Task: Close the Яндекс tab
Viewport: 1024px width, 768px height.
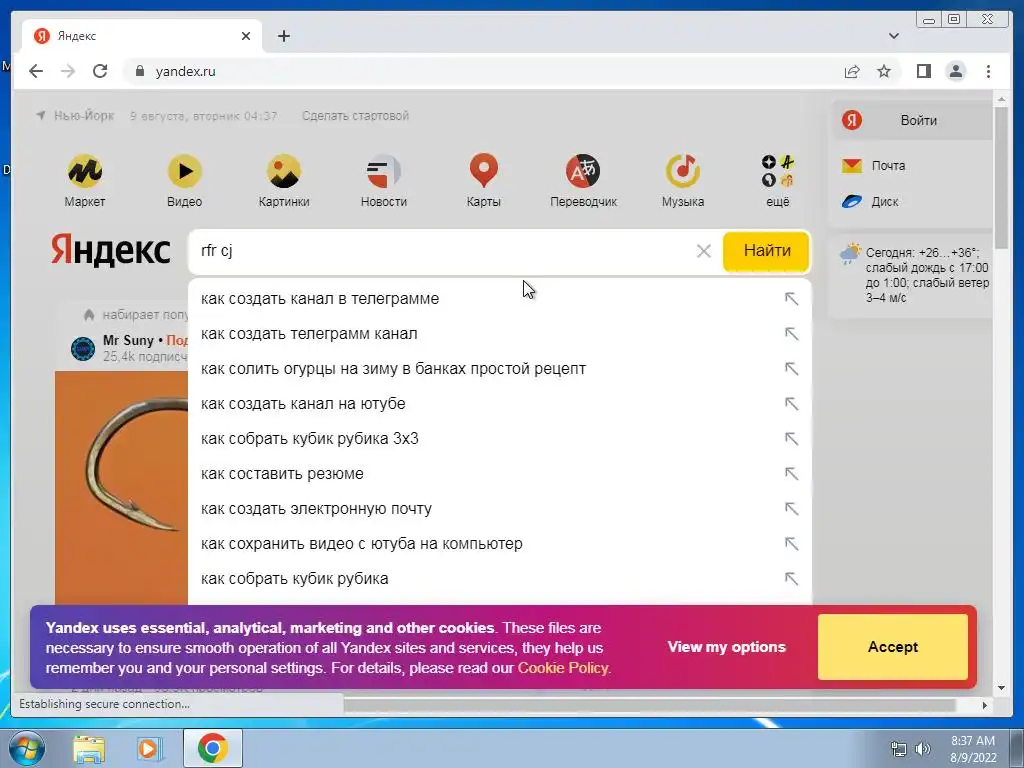Action: (x=246, y=36)
